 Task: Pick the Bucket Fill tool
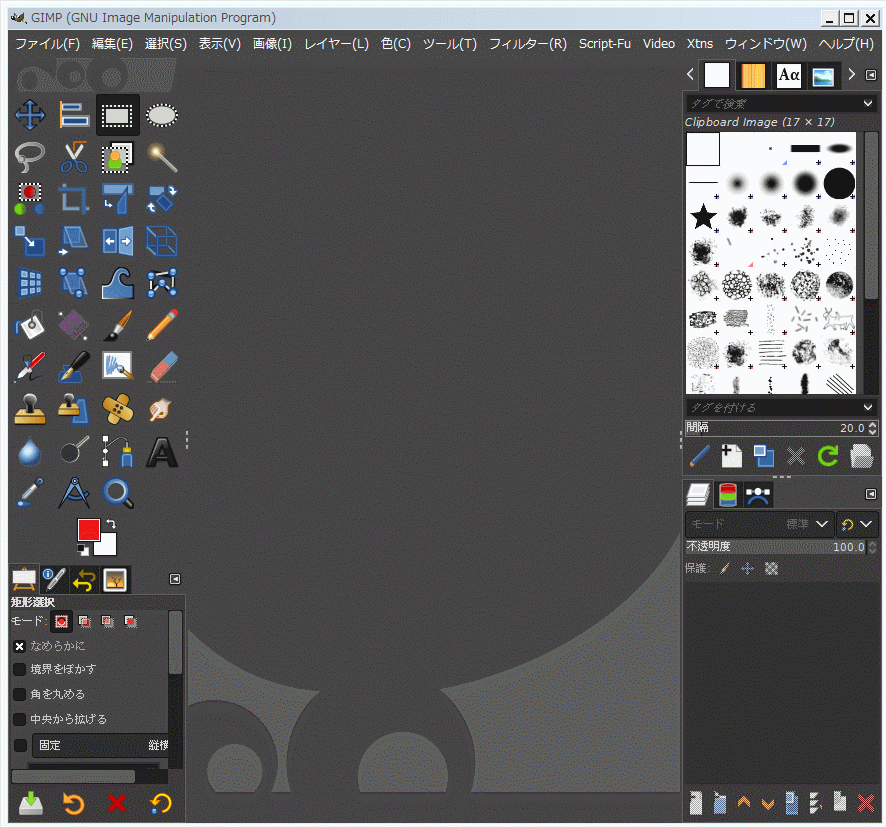(30, 325)
